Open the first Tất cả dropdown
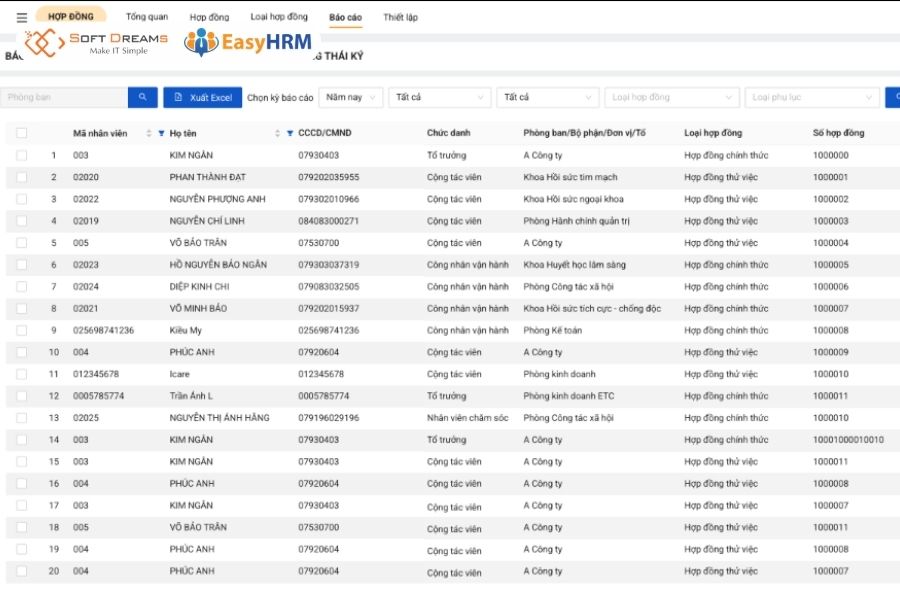 440,97
